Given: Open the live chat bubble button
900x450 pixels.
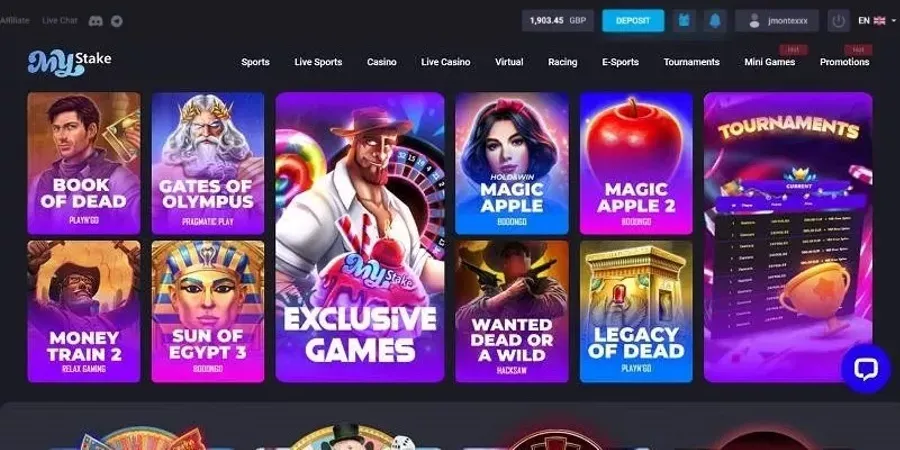Looking at the screenshot, I should pyautogui.click(x=866, y=369).
